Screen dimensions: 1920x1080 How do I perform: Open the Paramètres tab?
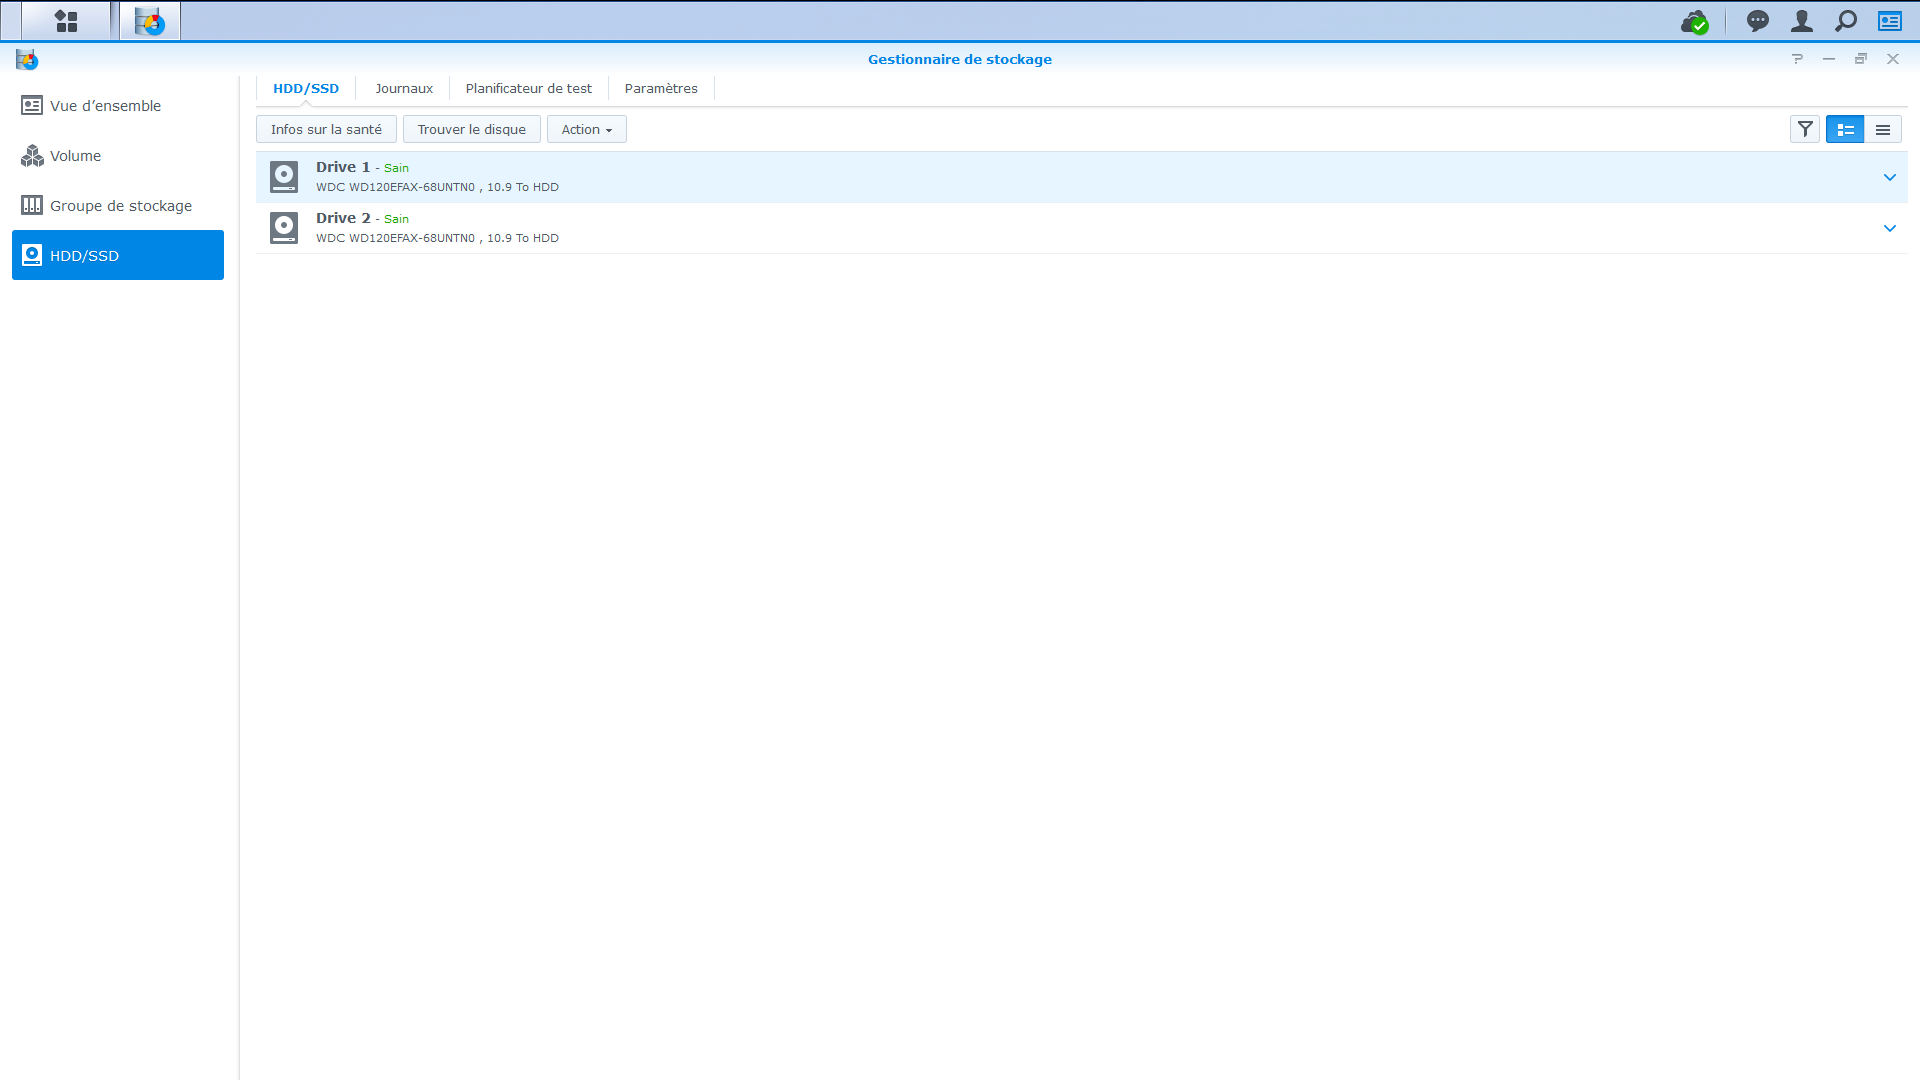661,88
